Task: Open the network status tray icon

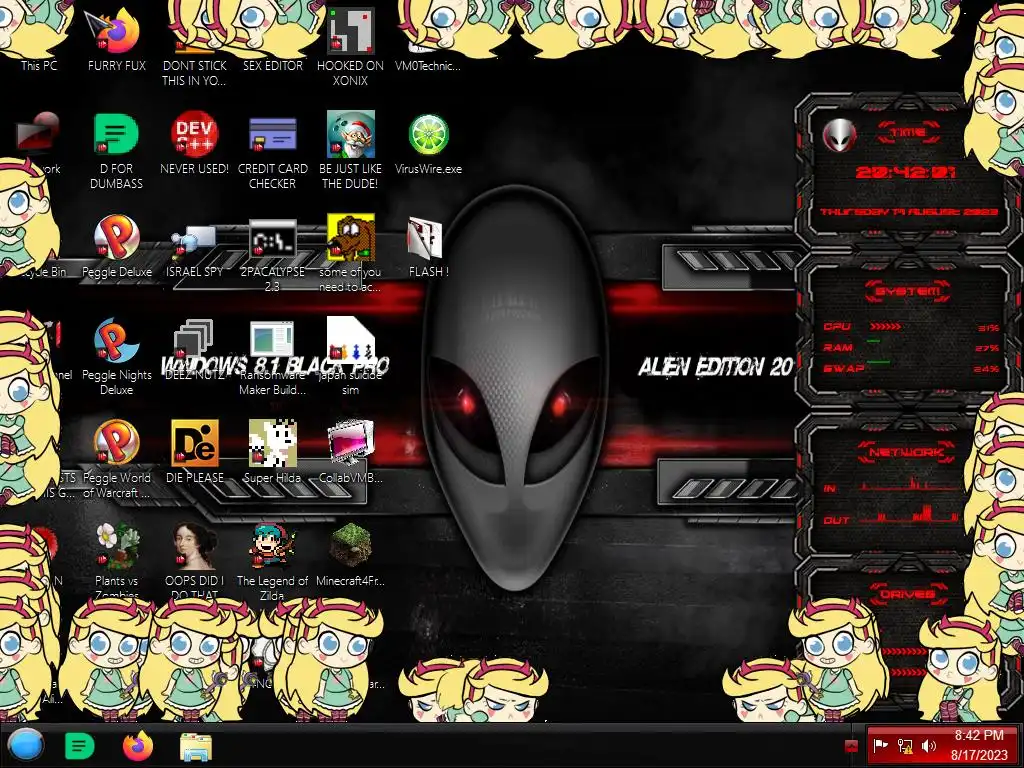Action: [x=904, y=745]
